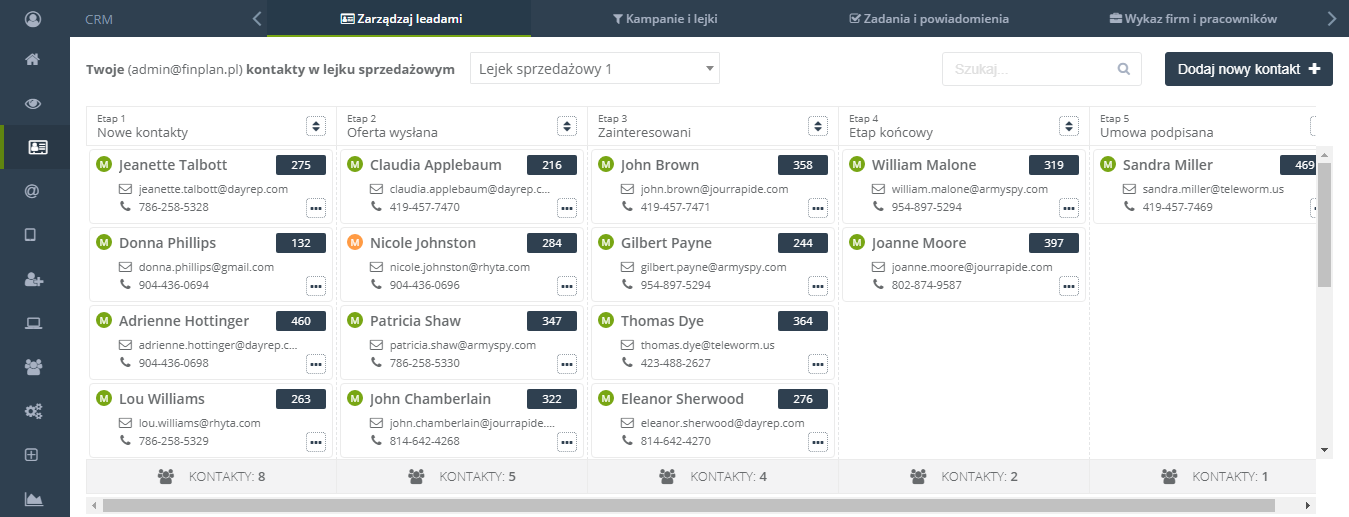Screen dimensions: 1349x517
Task: Open the Jeanette Talbott contact name
Action: pyautogui.click(x=173, y=165)
